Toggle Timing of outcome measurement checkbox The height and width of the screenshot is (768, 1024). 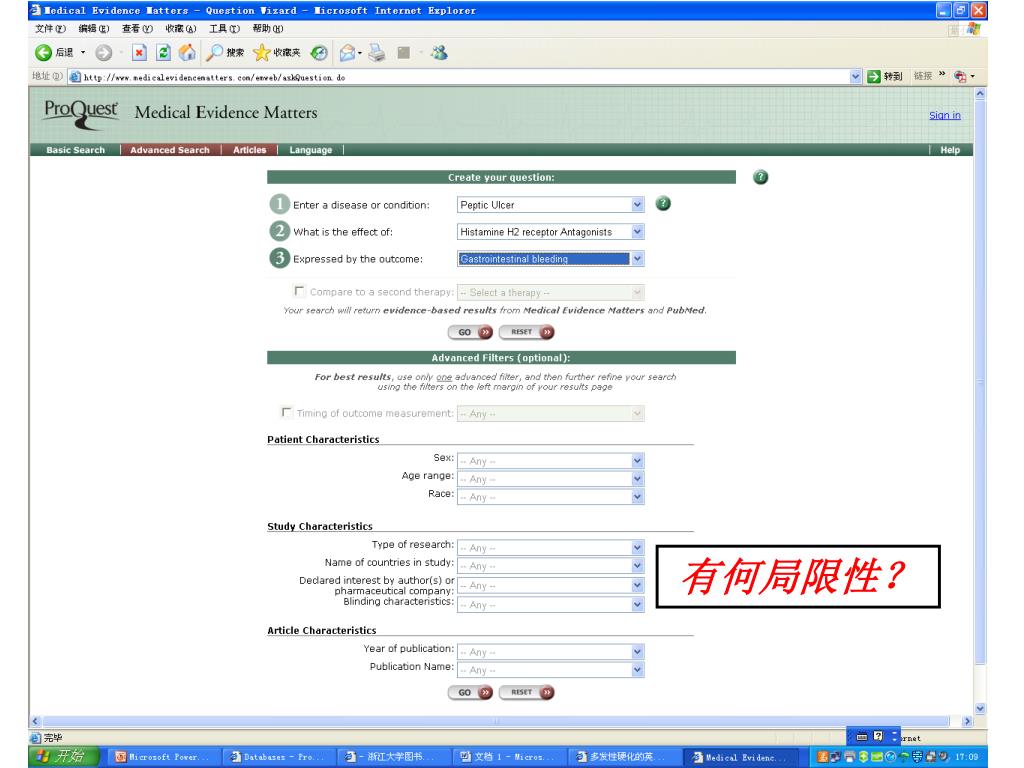pyautogui.click(x=286, y=412)
